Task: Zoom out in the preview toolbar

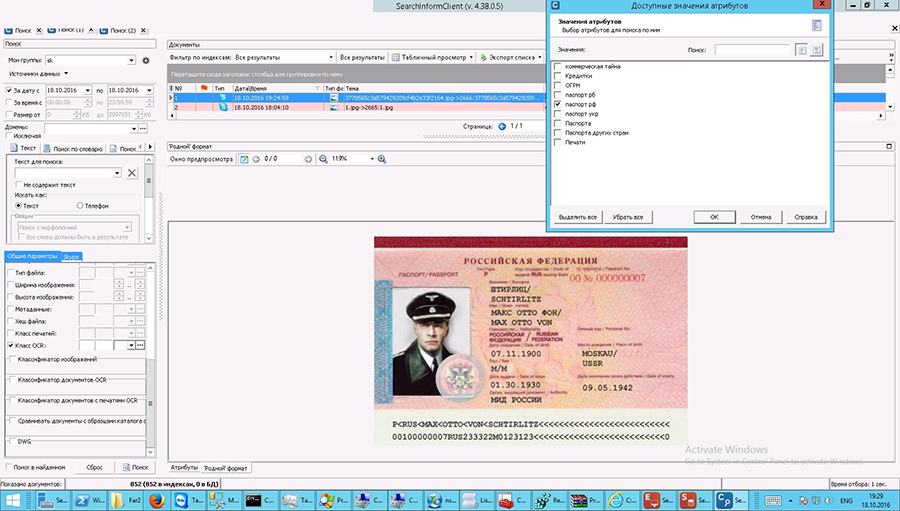Action: coord(323,159)
